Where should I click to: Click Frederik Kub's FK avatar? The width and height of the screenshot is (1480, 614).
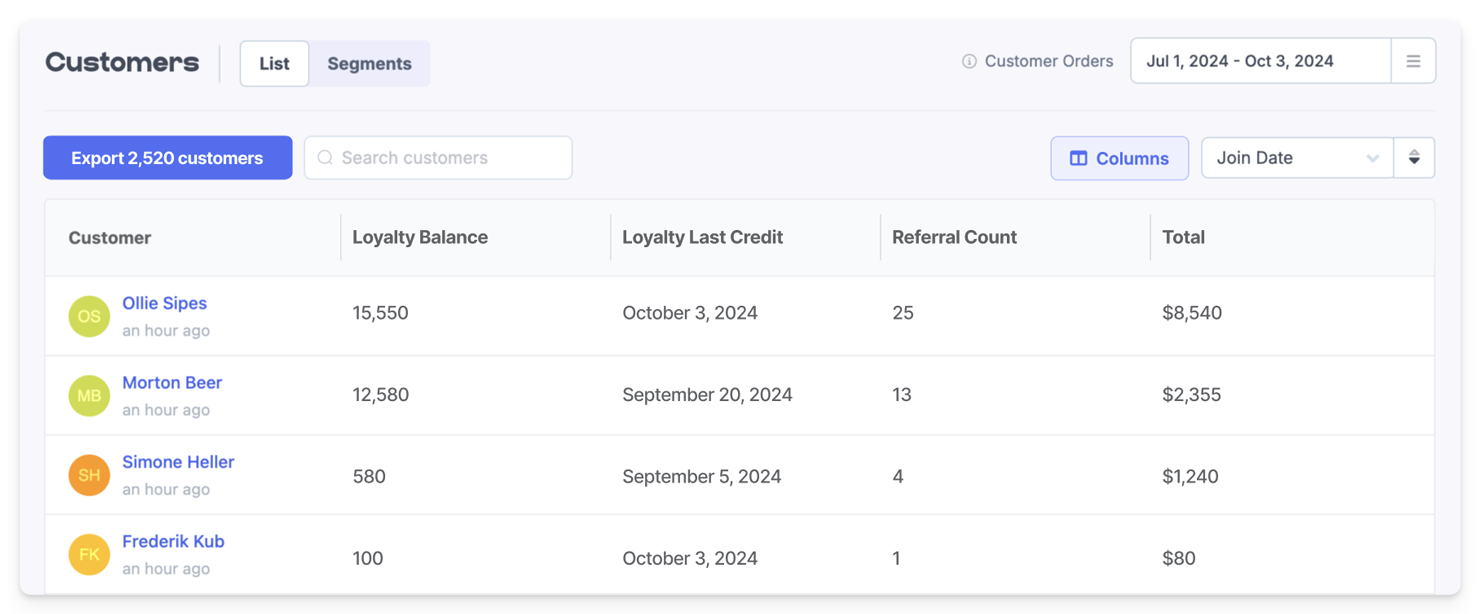[x=89, y=554]
